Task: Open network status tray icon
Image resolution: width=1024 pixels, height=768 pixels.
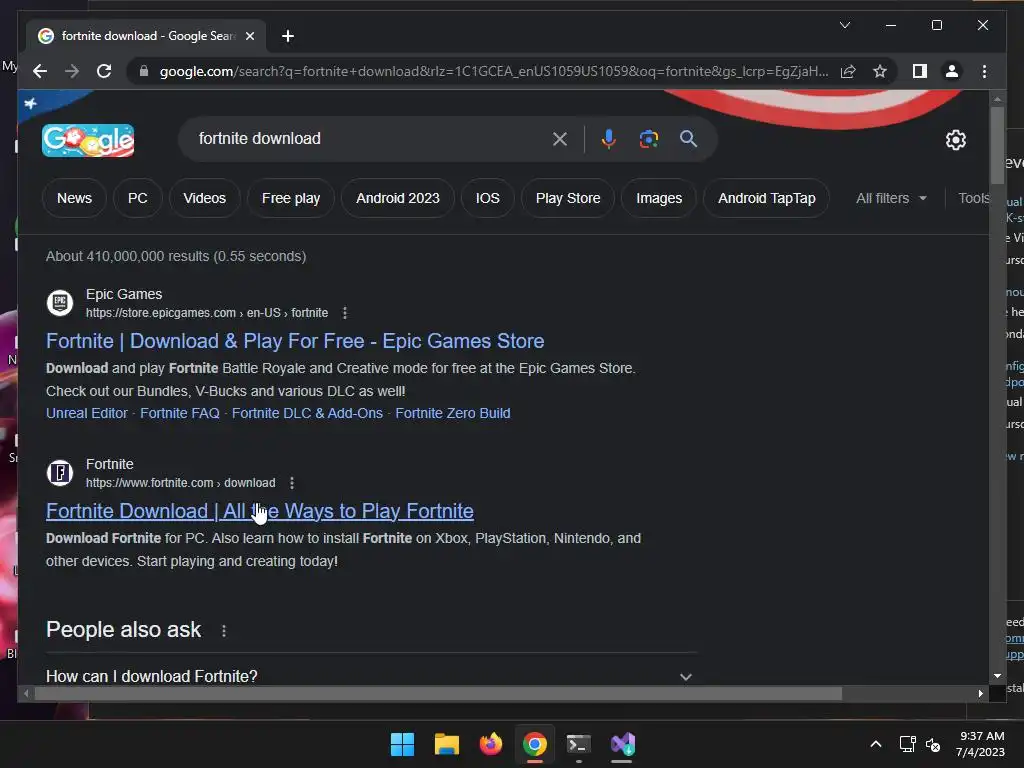Action: (908, 744)
